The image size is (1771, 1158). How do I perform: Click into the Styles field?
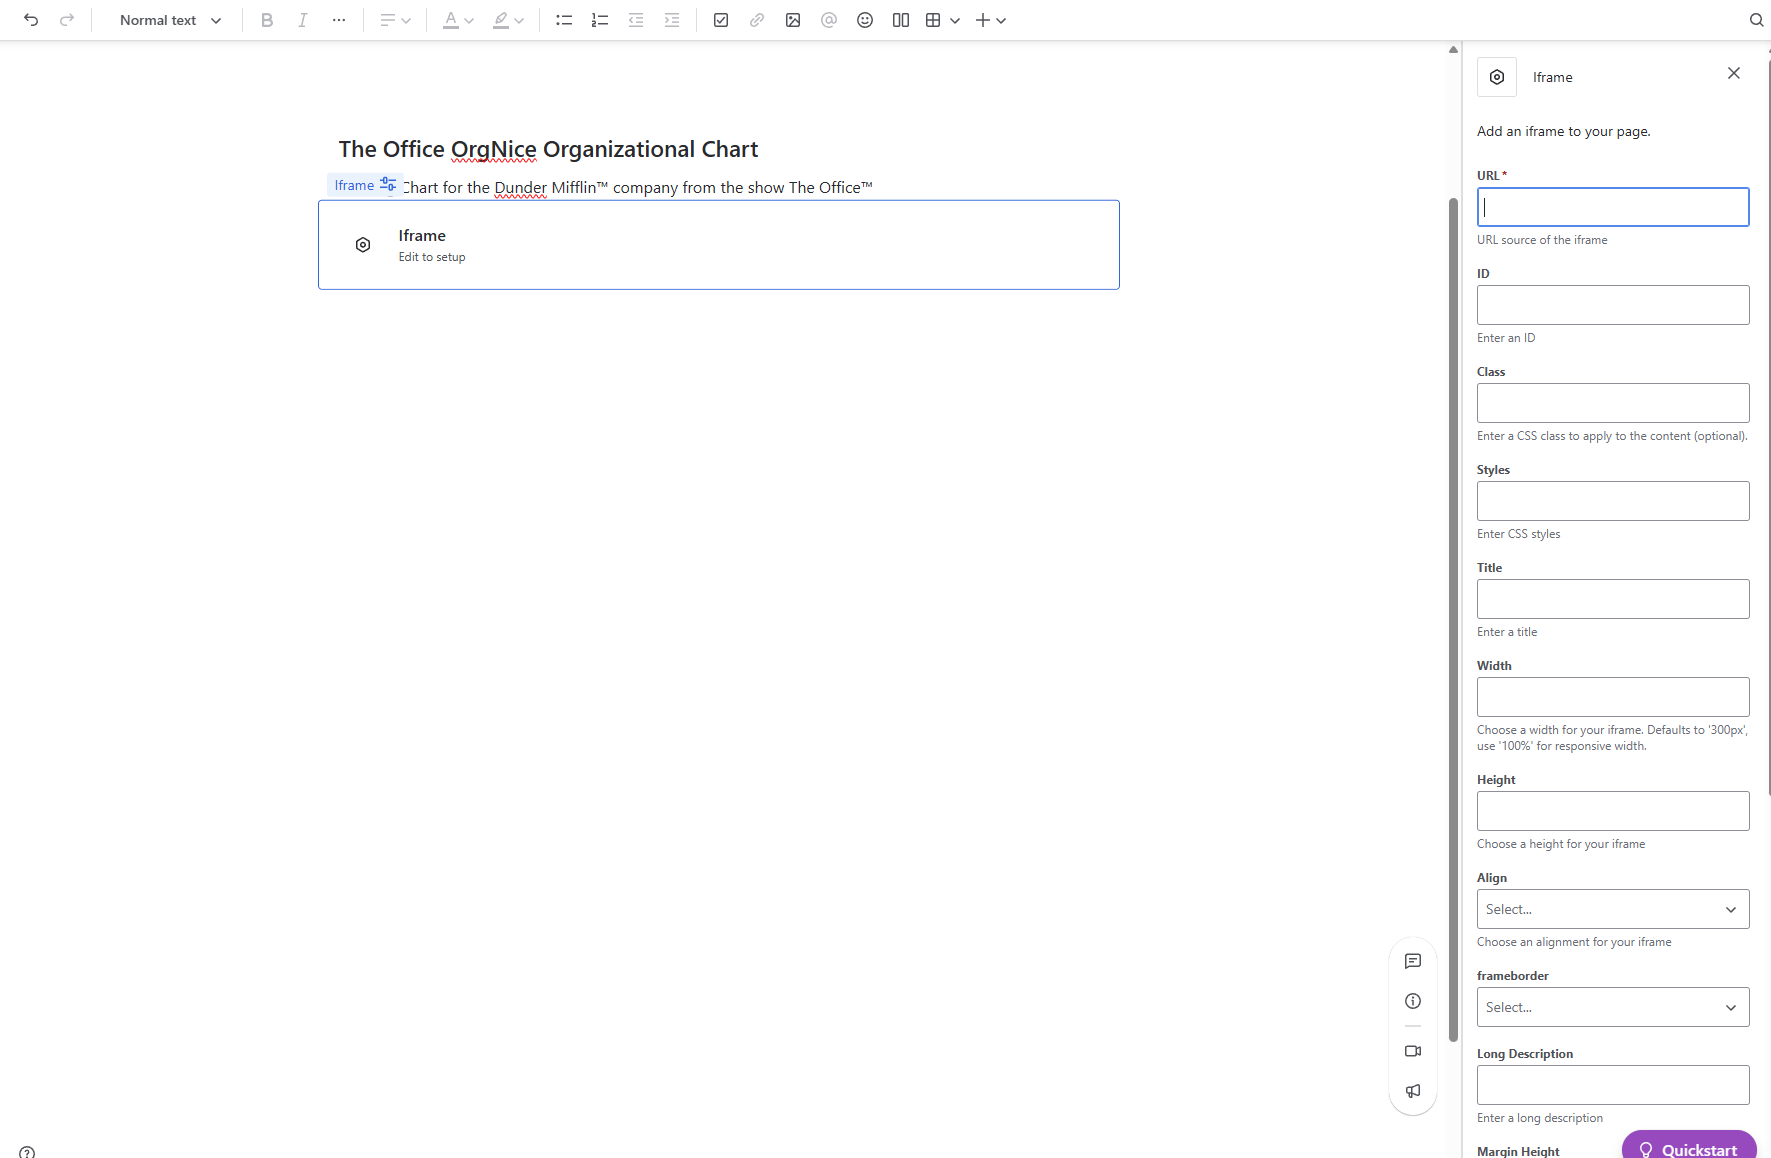pyautogui.click(x=1613, y=501)
